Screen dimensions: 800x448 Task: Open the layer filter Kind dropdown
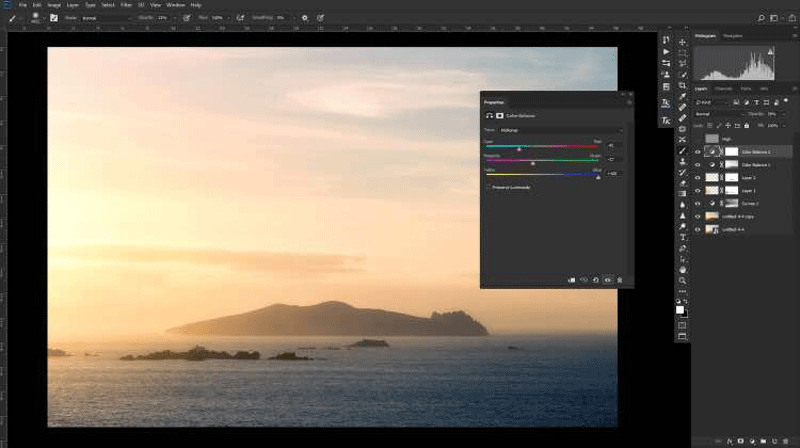tap(712, 103)
